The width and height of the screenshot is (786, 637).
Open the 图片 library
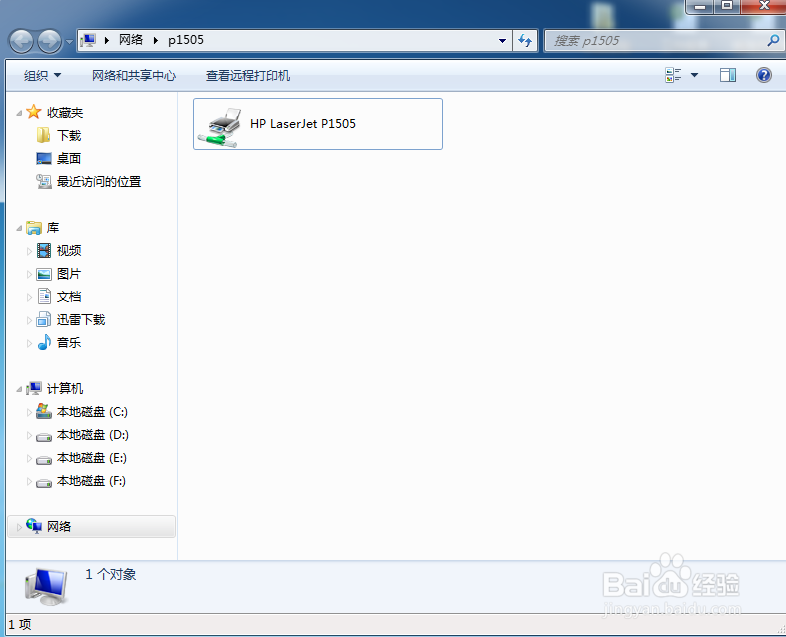[x=69, y=274]
